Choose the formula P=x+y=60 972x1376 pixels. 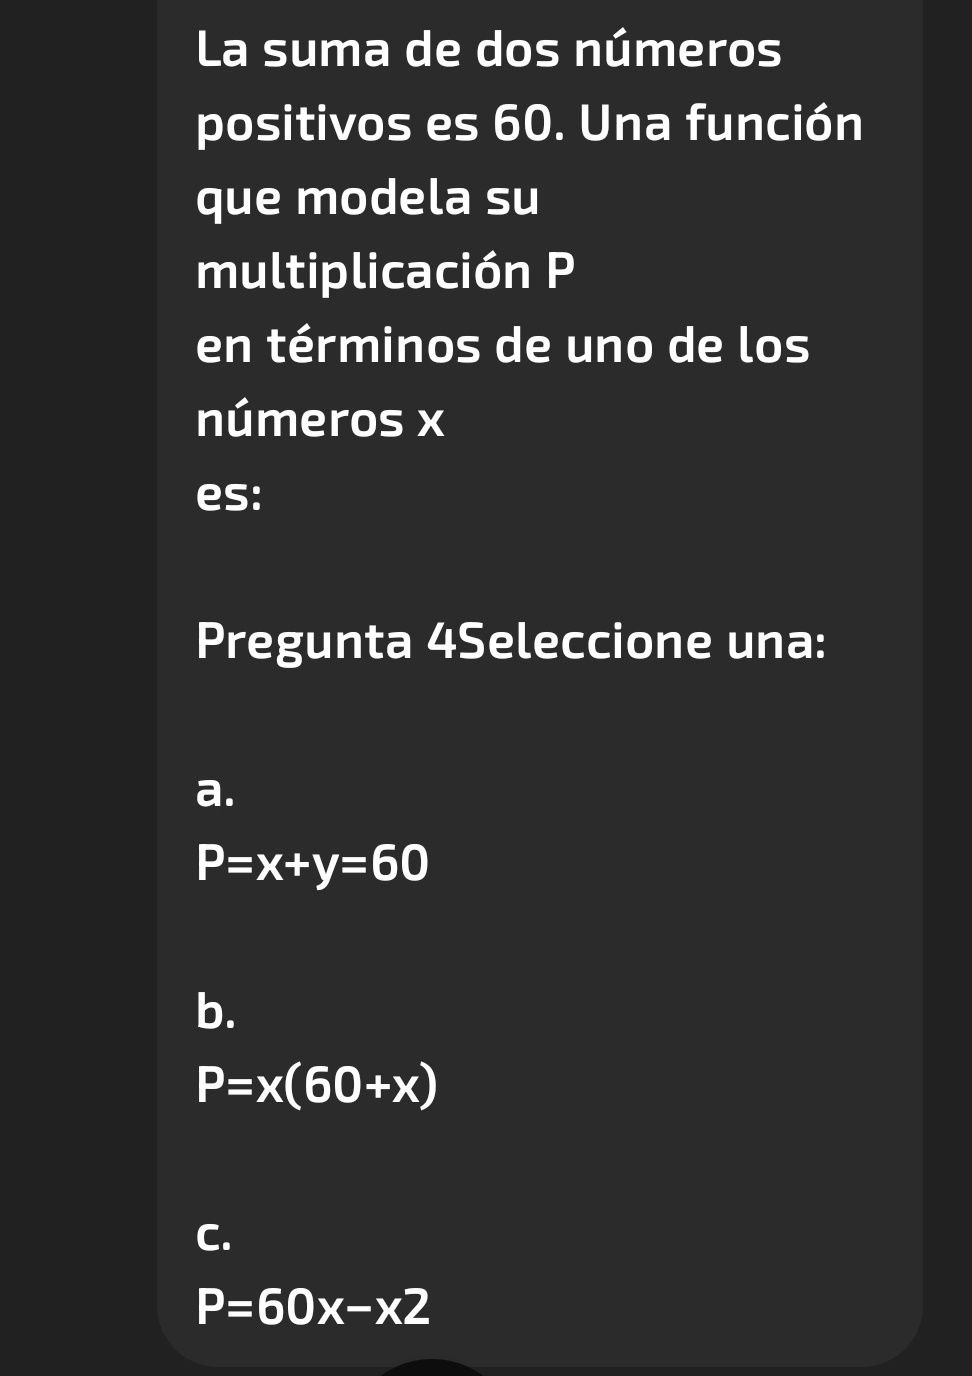313,865
